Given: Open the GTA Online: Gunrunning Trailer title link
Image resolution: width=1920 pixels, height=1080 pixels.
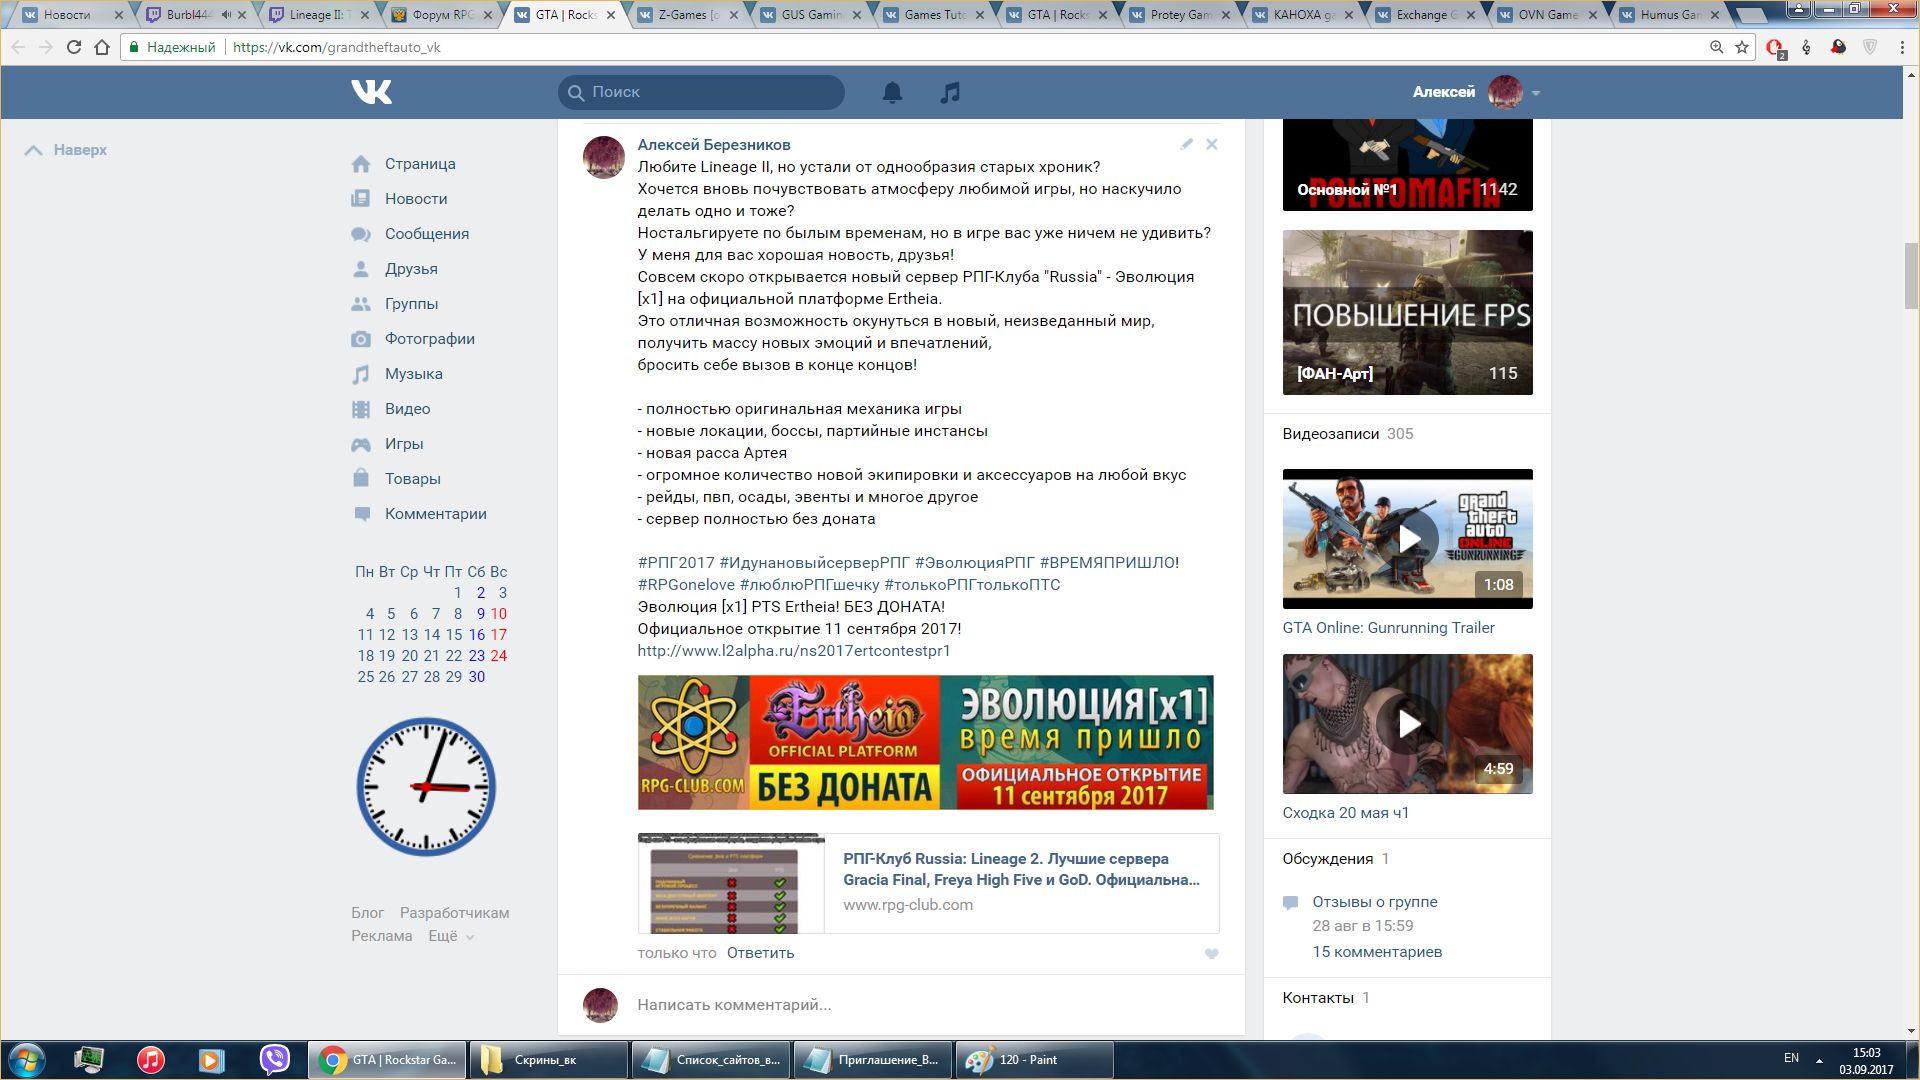Looking at the screenshot, I should (1388, 628).
